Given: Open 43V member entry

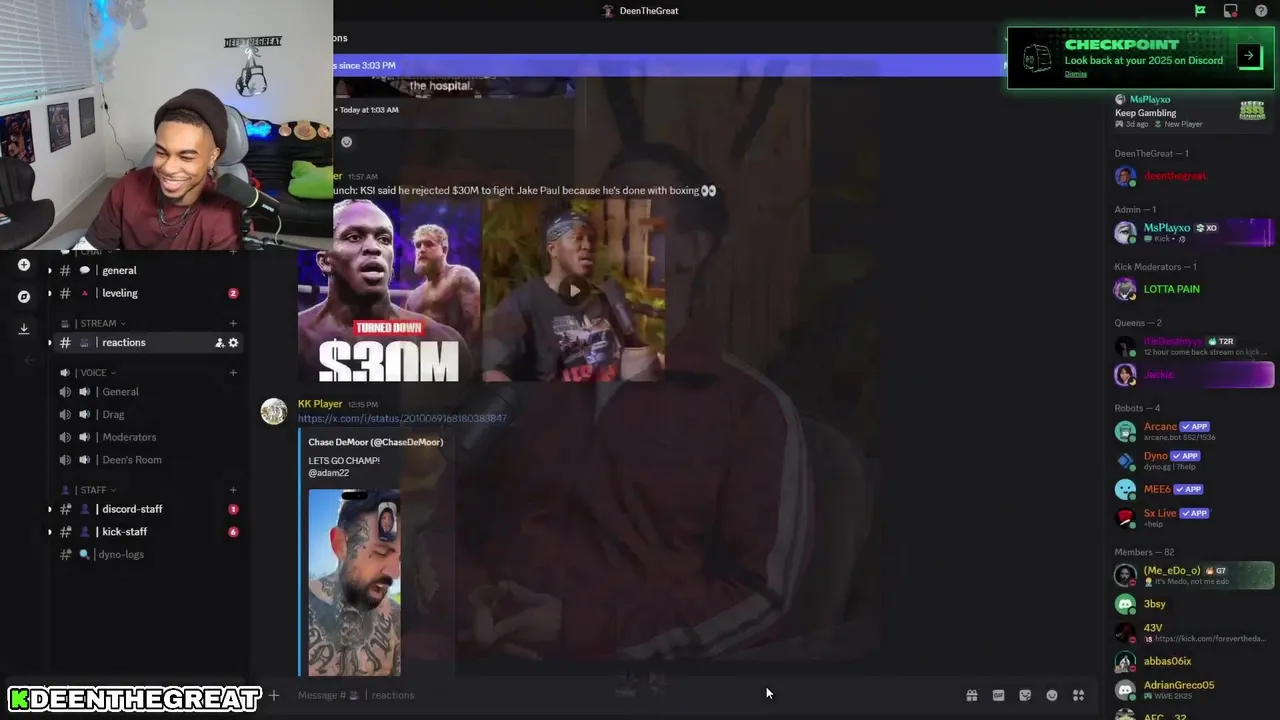Looking at the screenshot, I should pos(1193,632).
